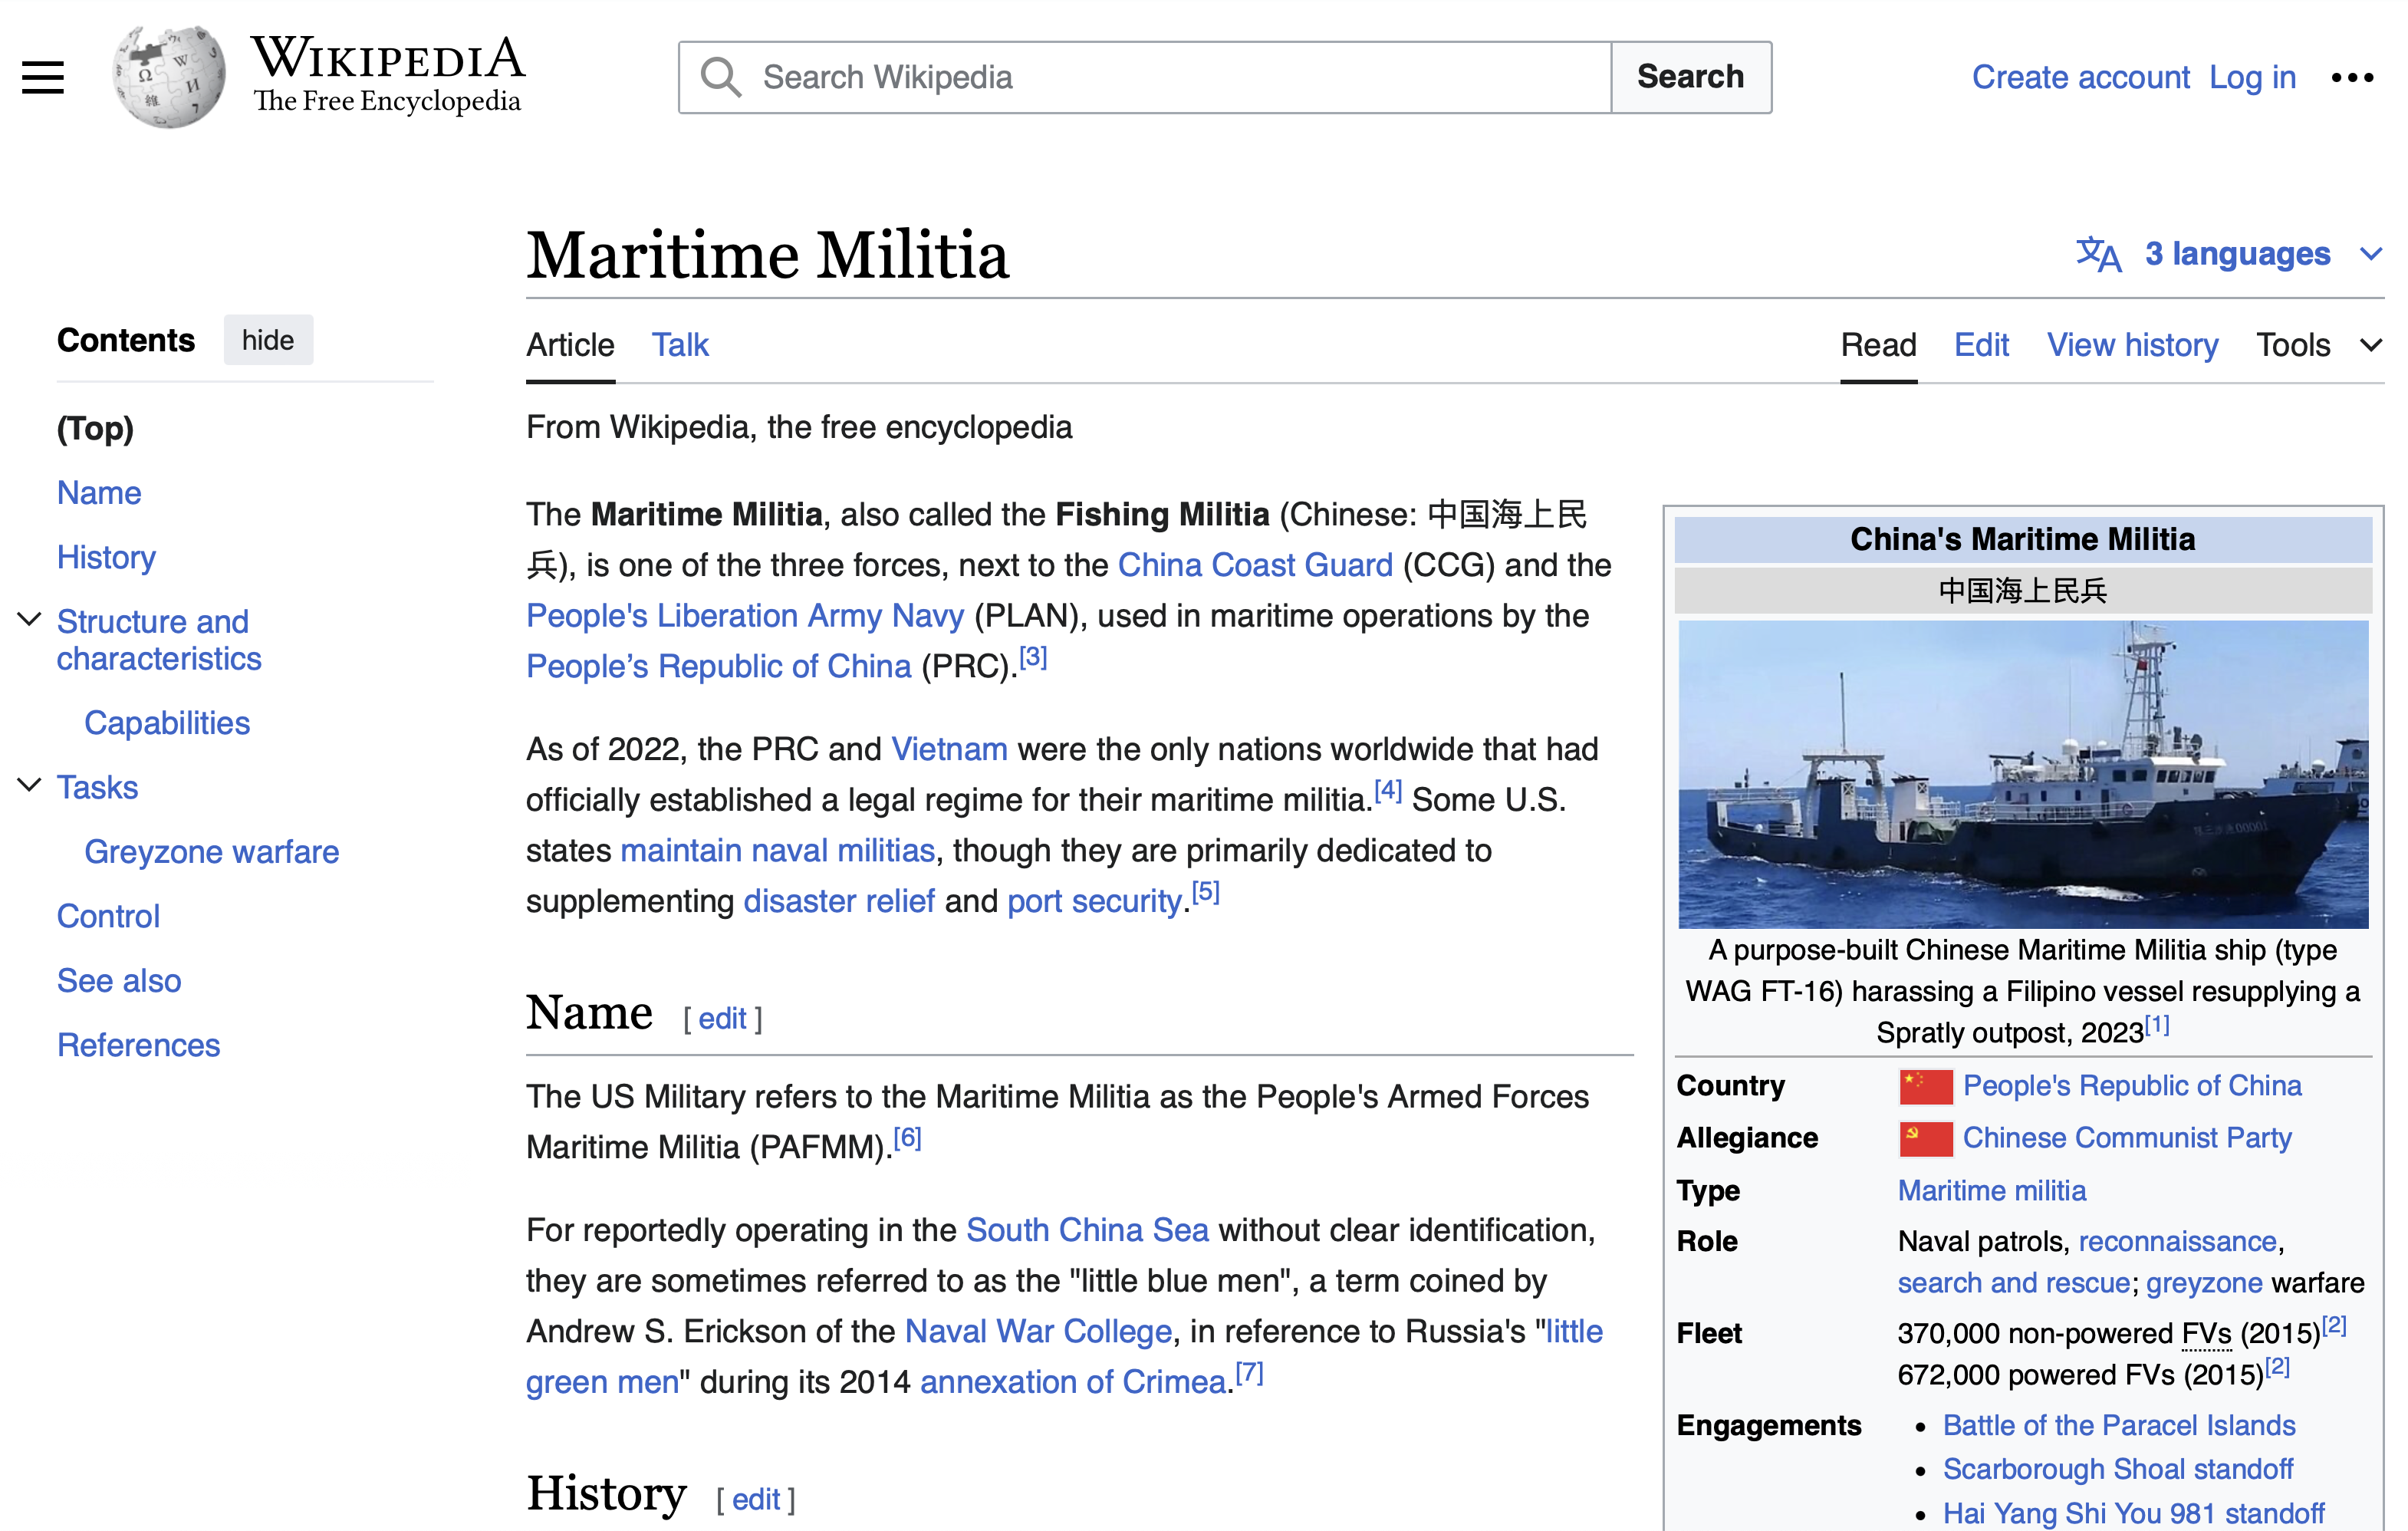The width and height of the screenshot is (2408, 1531).
Task: Open the hamburger main menu icon
Action: (x=43, y=77)
